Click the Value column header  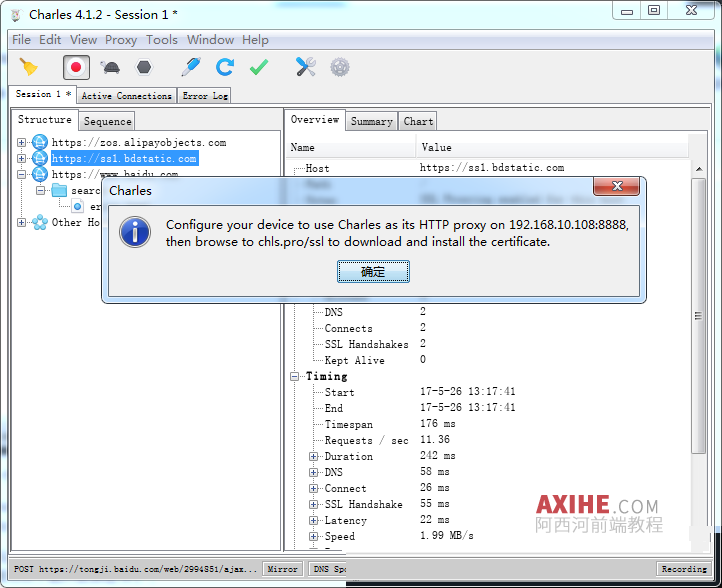coord(553,147)
